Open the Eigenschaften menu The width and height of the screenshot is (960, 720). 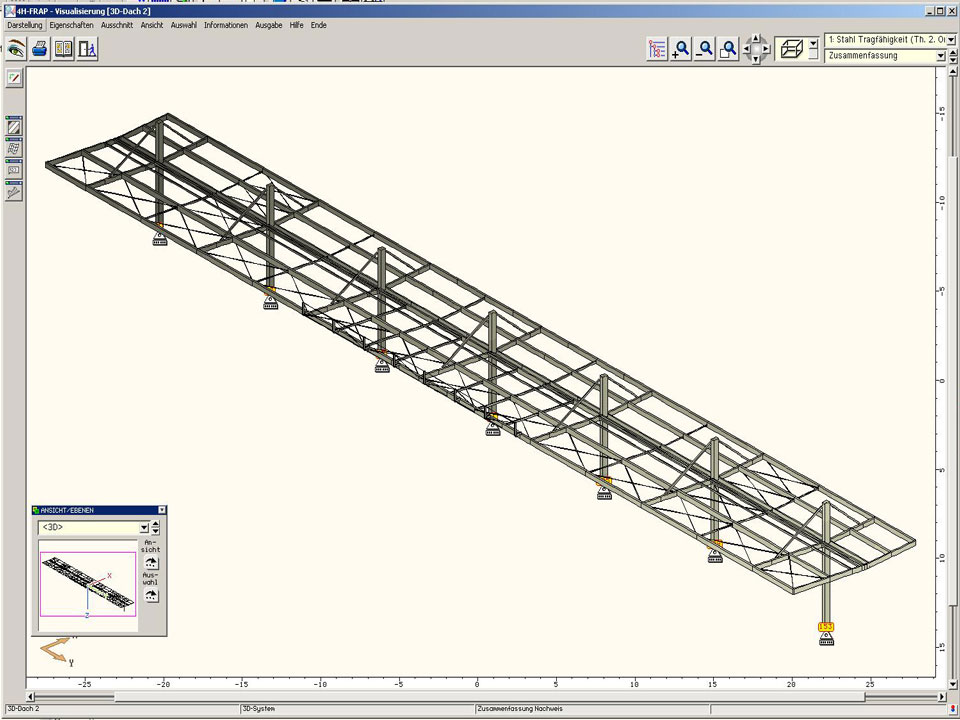coord(71,25)
